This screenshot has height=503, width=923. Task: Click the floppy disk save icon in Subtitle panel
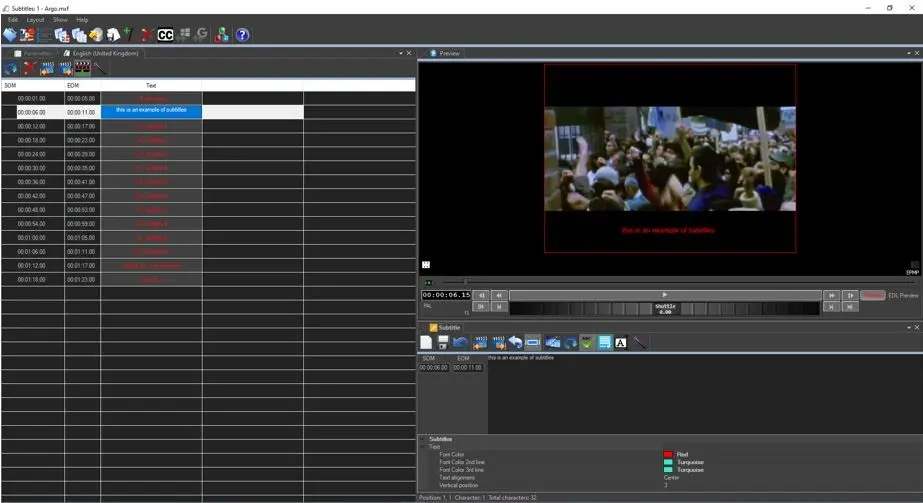pos(443,343)
